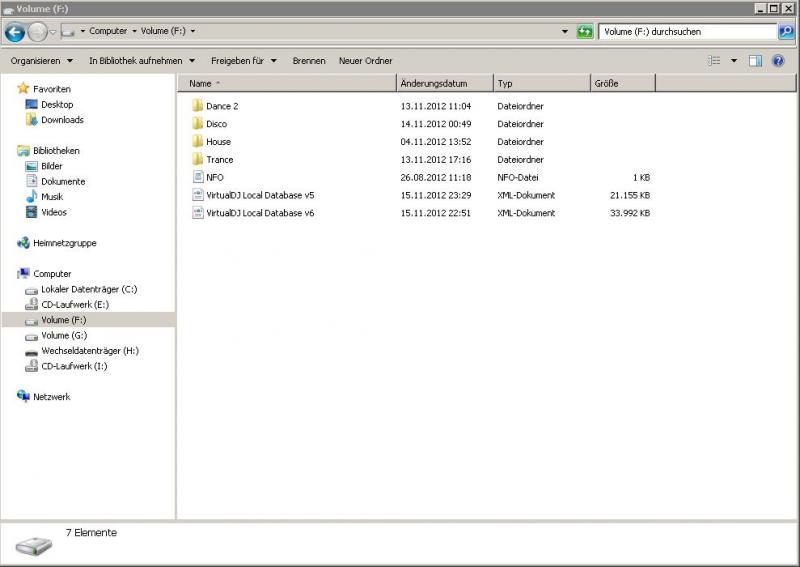The image size is (800, 567).
Task: Open more view options dropdown arrow
Action: [x=734, y=61]
